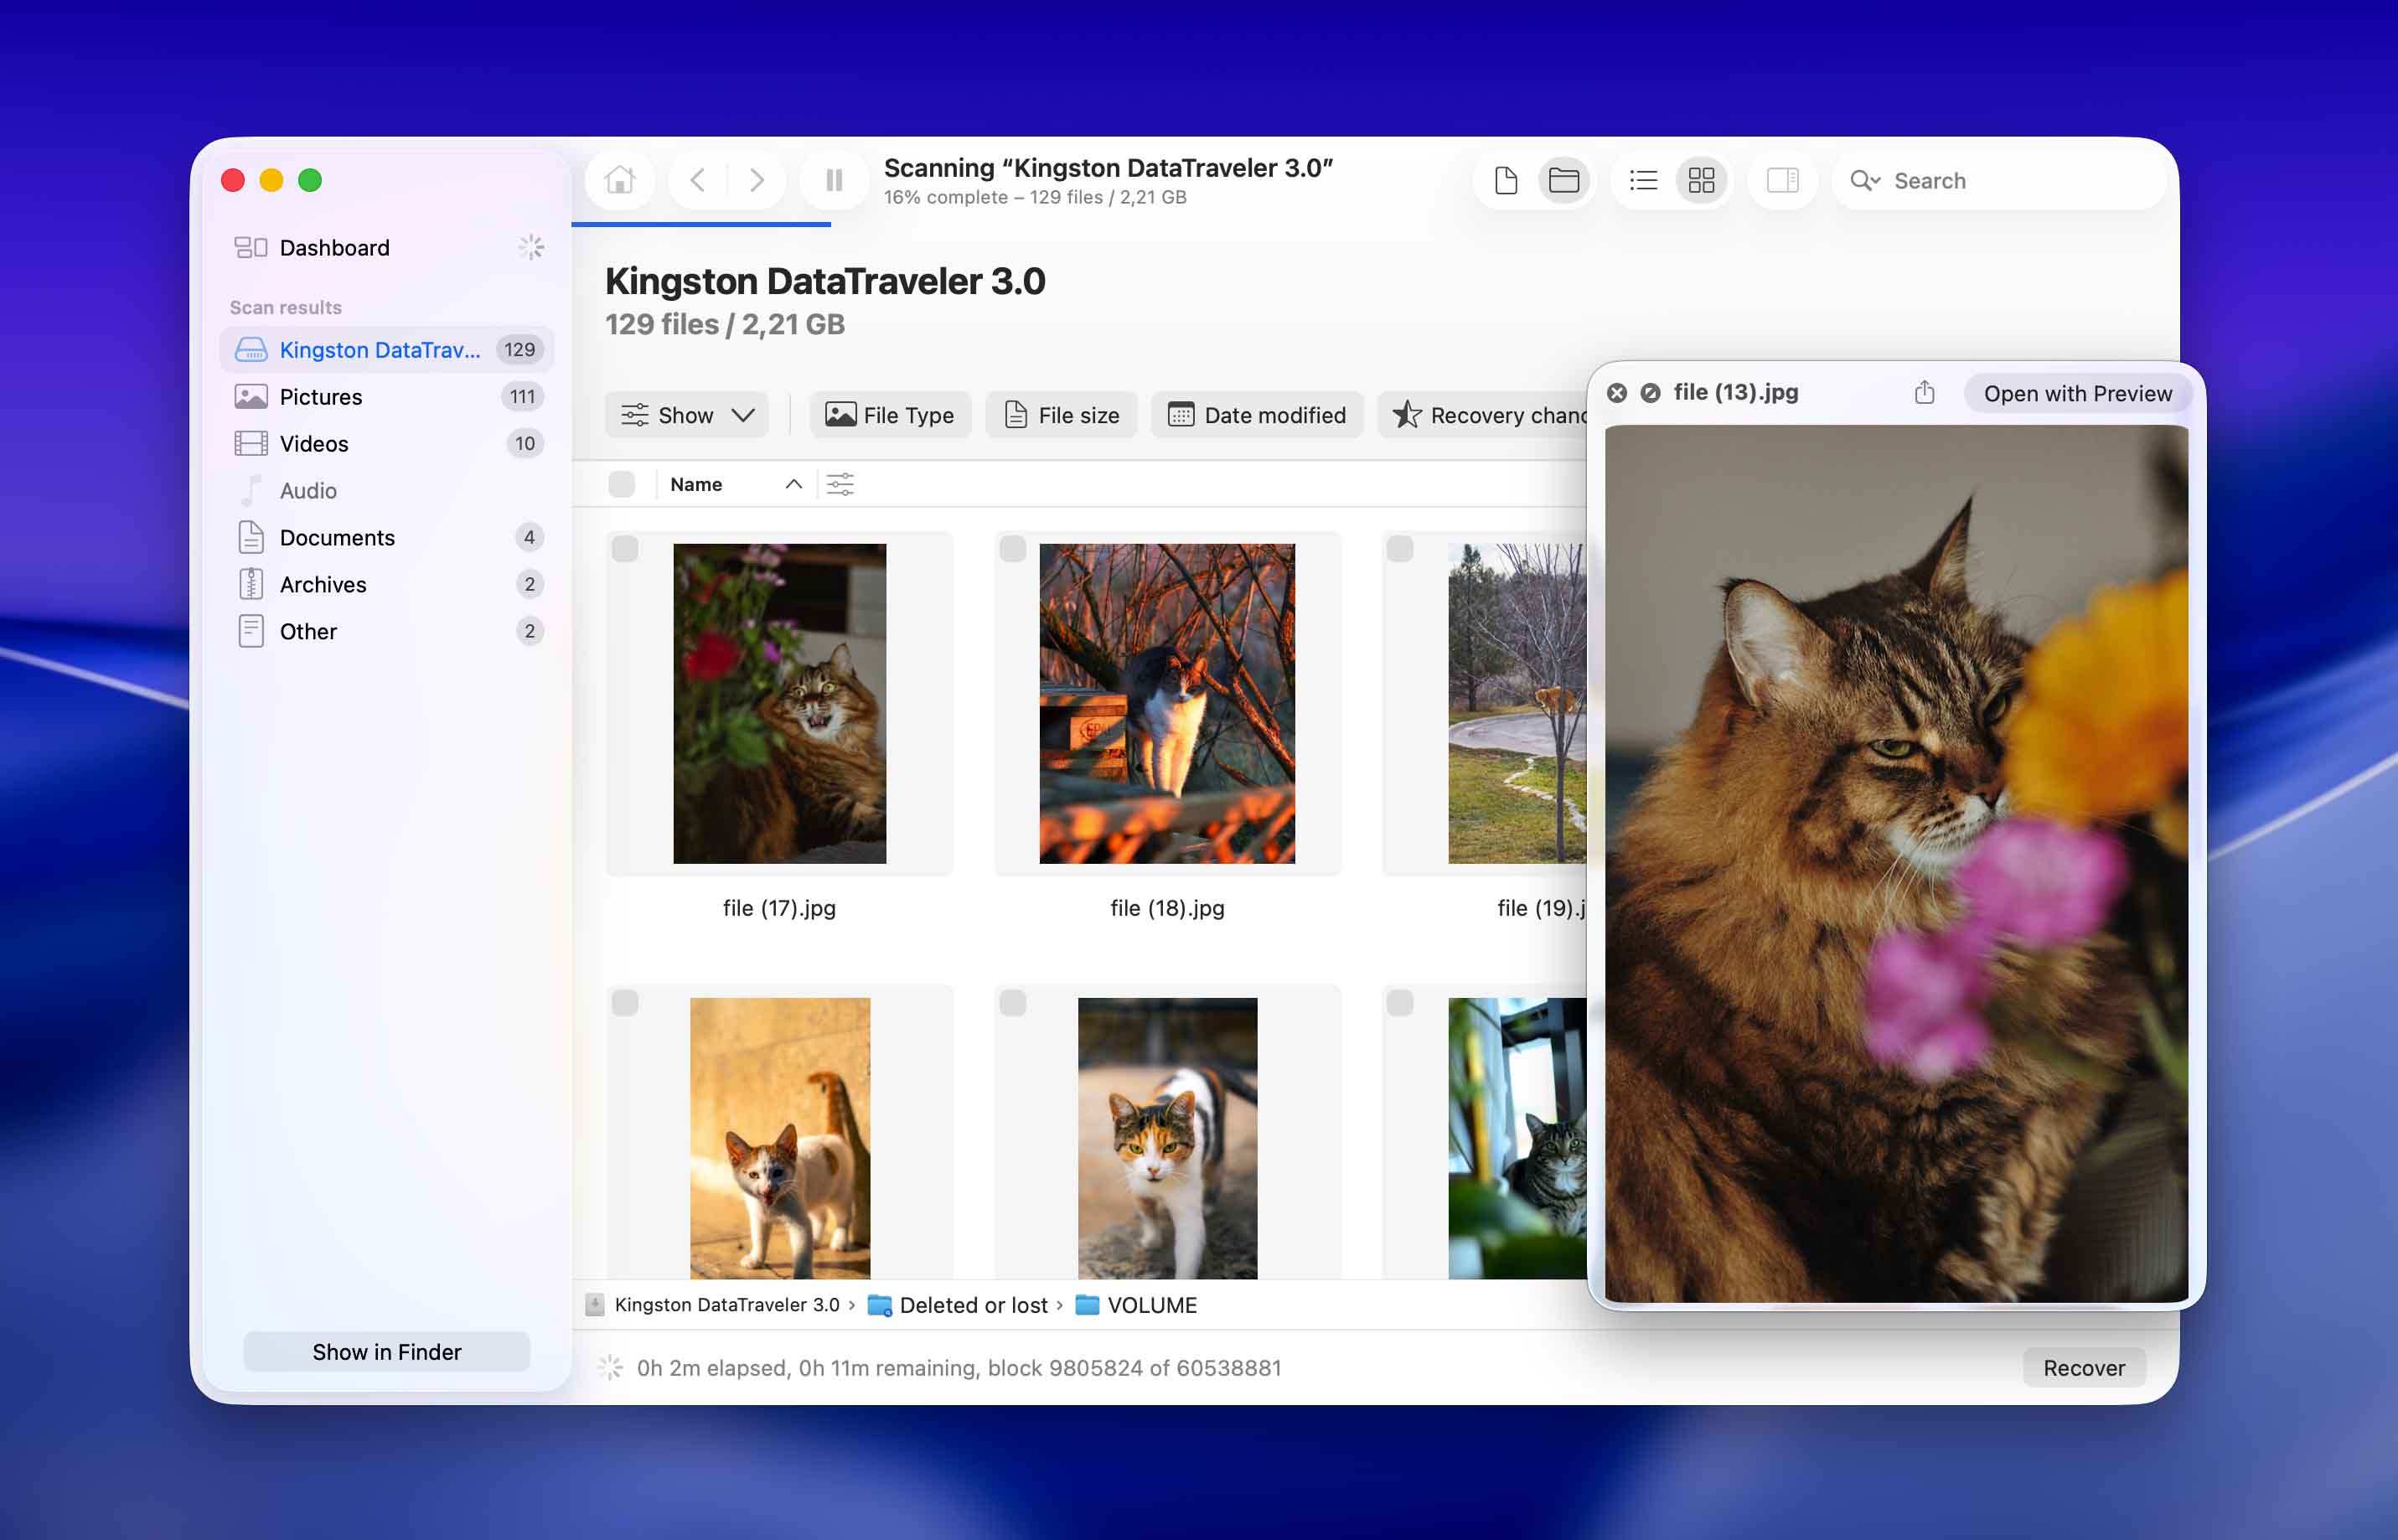The image size is (2398, 1540).
Task: Open column settings sliders icon
Action: [x=840, y=485]
